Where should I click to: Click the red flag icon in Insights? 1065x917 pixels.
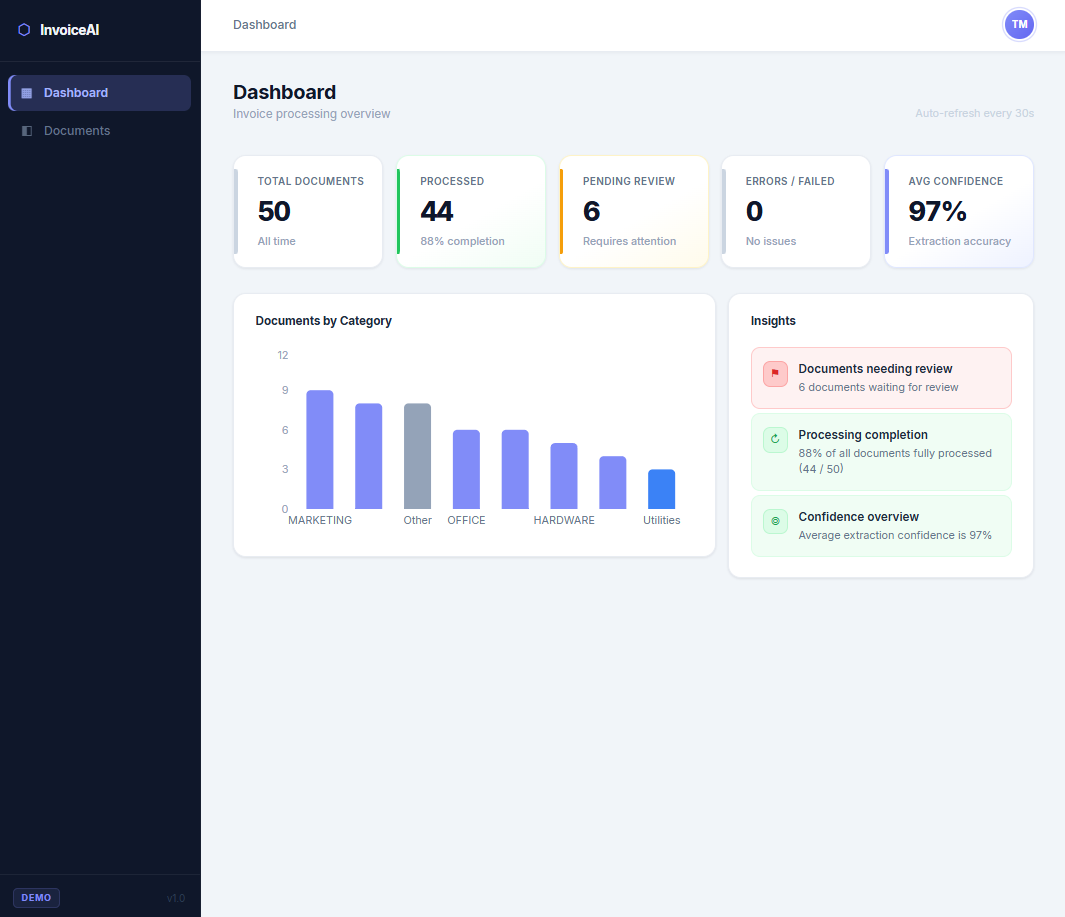click(775, 374)
